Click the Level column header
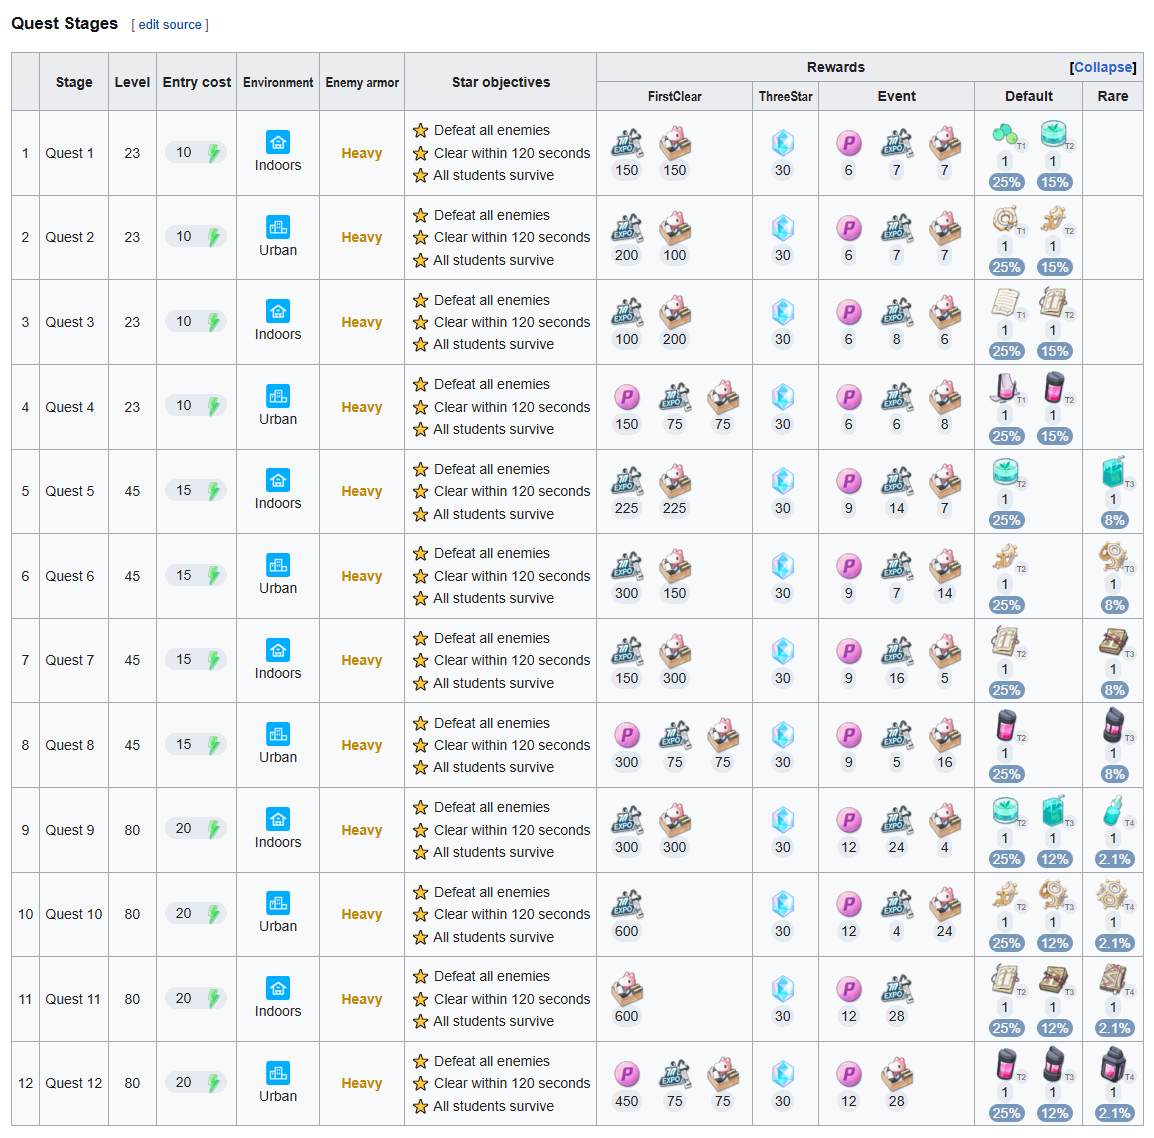1154x1138 pixels. click(x=132, y=82)
